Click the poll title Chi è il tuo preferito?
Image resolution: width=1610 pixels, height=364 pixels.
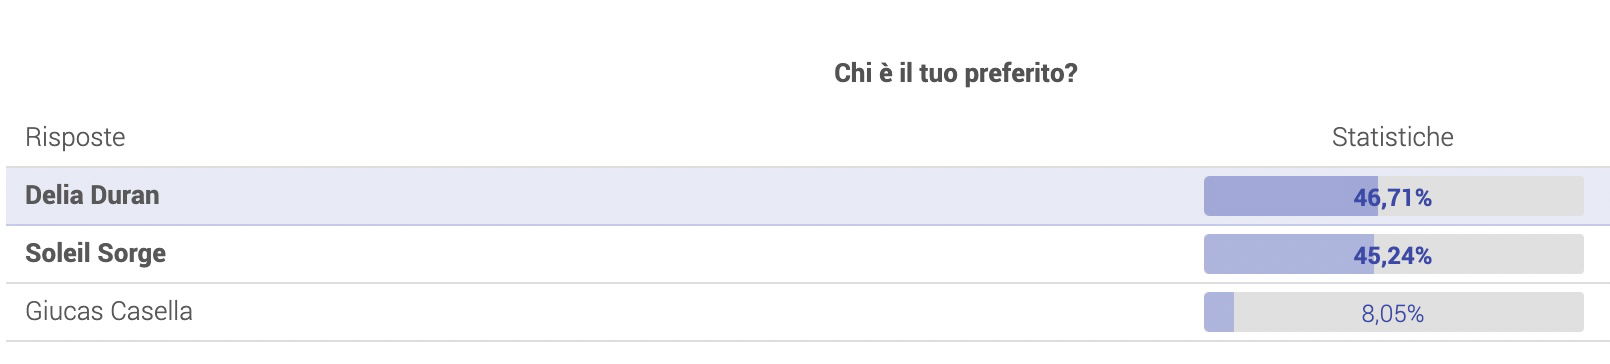[955, 73]
